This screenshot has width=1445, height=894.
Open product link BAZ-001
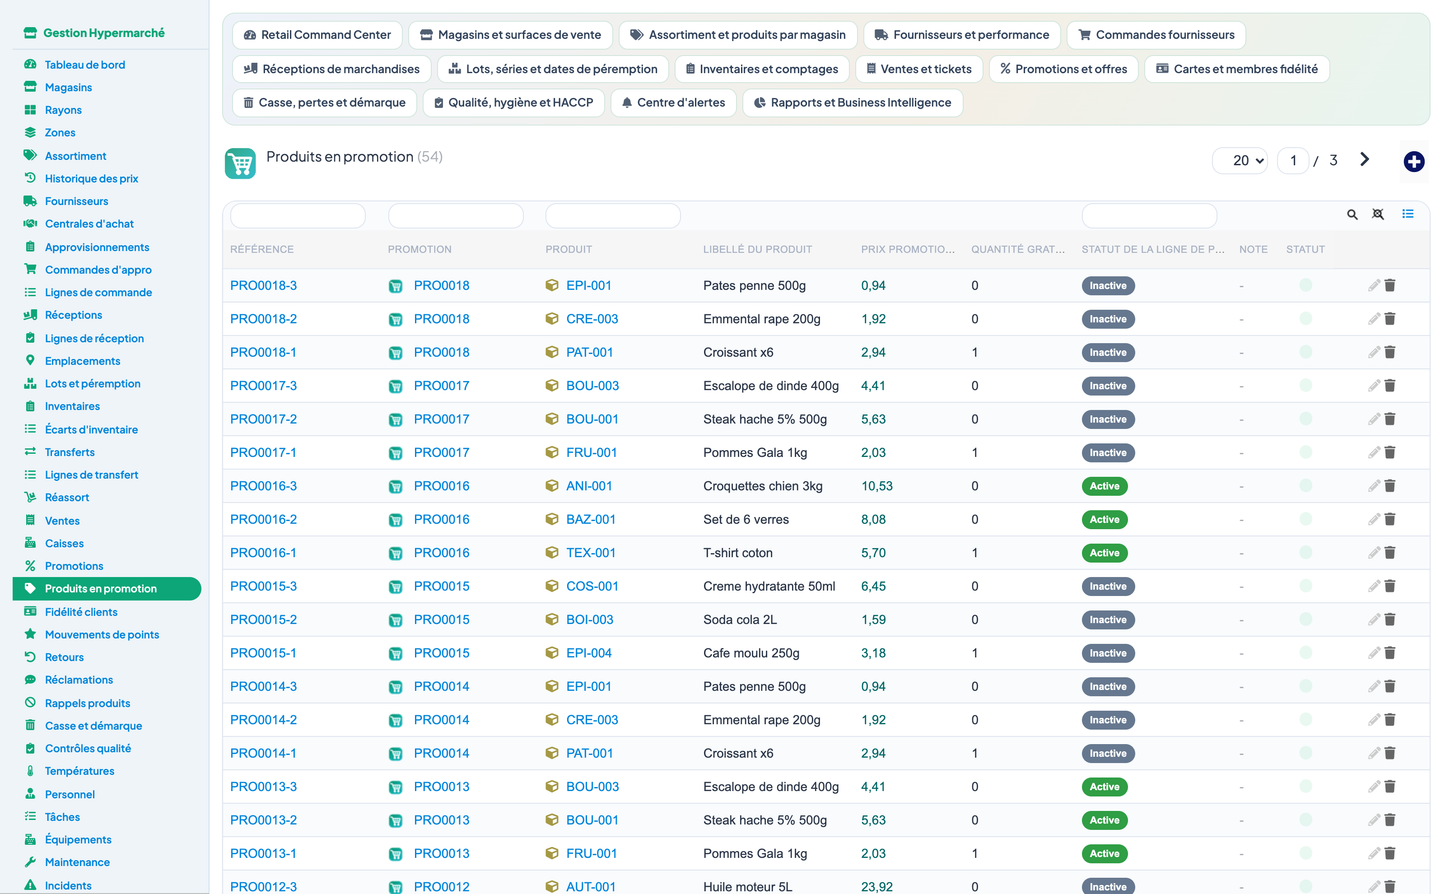591,520
